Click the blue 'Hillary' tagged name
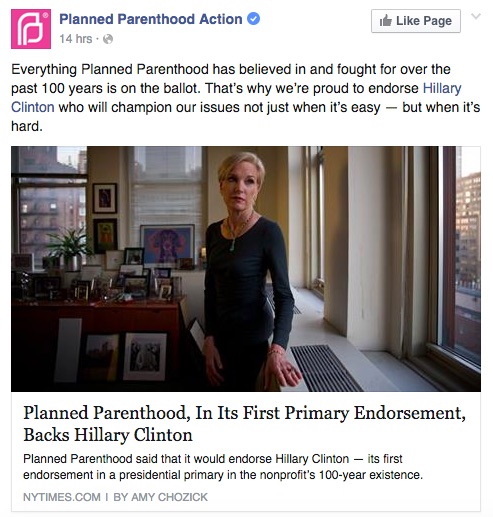The width and height of the screenshot is (493, 517). click(x=442, y=88)
